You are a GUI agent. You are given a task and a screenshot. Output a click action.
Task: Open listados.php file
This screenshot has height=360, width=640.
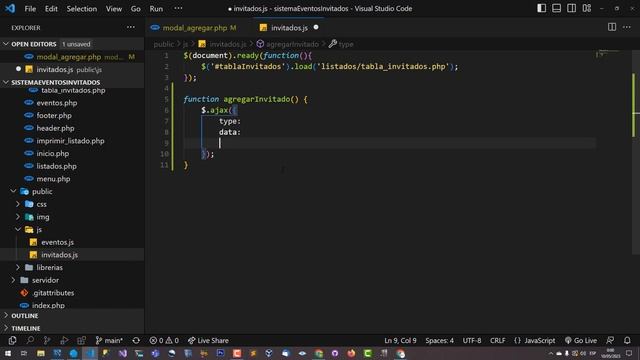point(56,166)
